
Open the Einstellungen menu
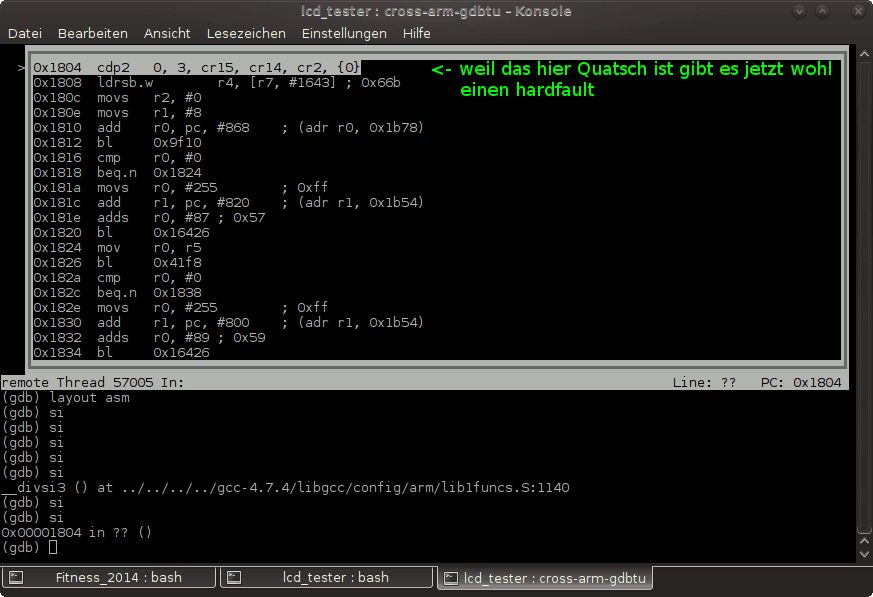pos(344,33)
